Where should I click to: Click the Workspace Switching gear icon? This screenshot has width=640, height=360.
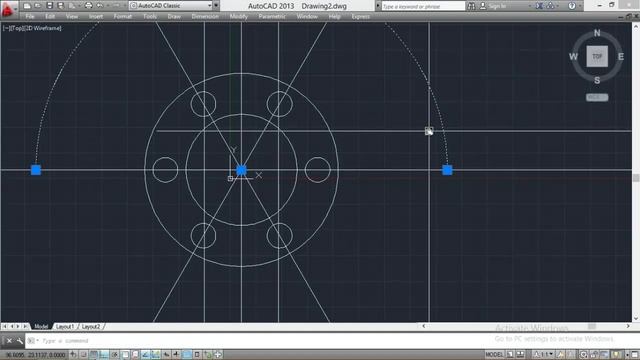pyautogui.click(x=583, y=354)
